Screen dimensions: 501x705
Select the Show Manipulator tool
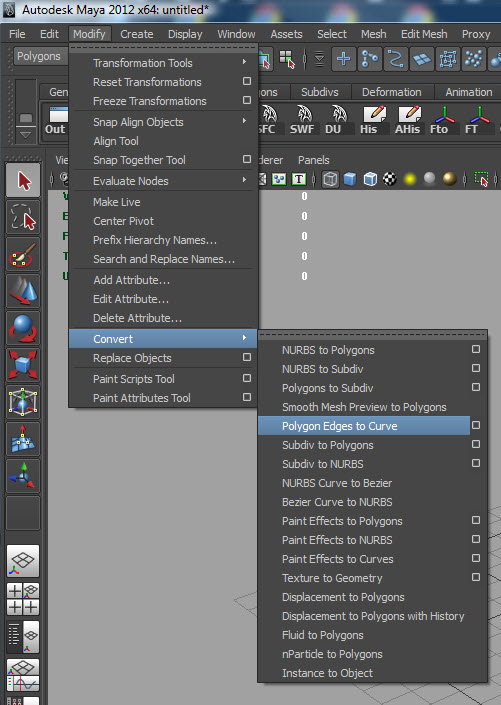[23, 476]
